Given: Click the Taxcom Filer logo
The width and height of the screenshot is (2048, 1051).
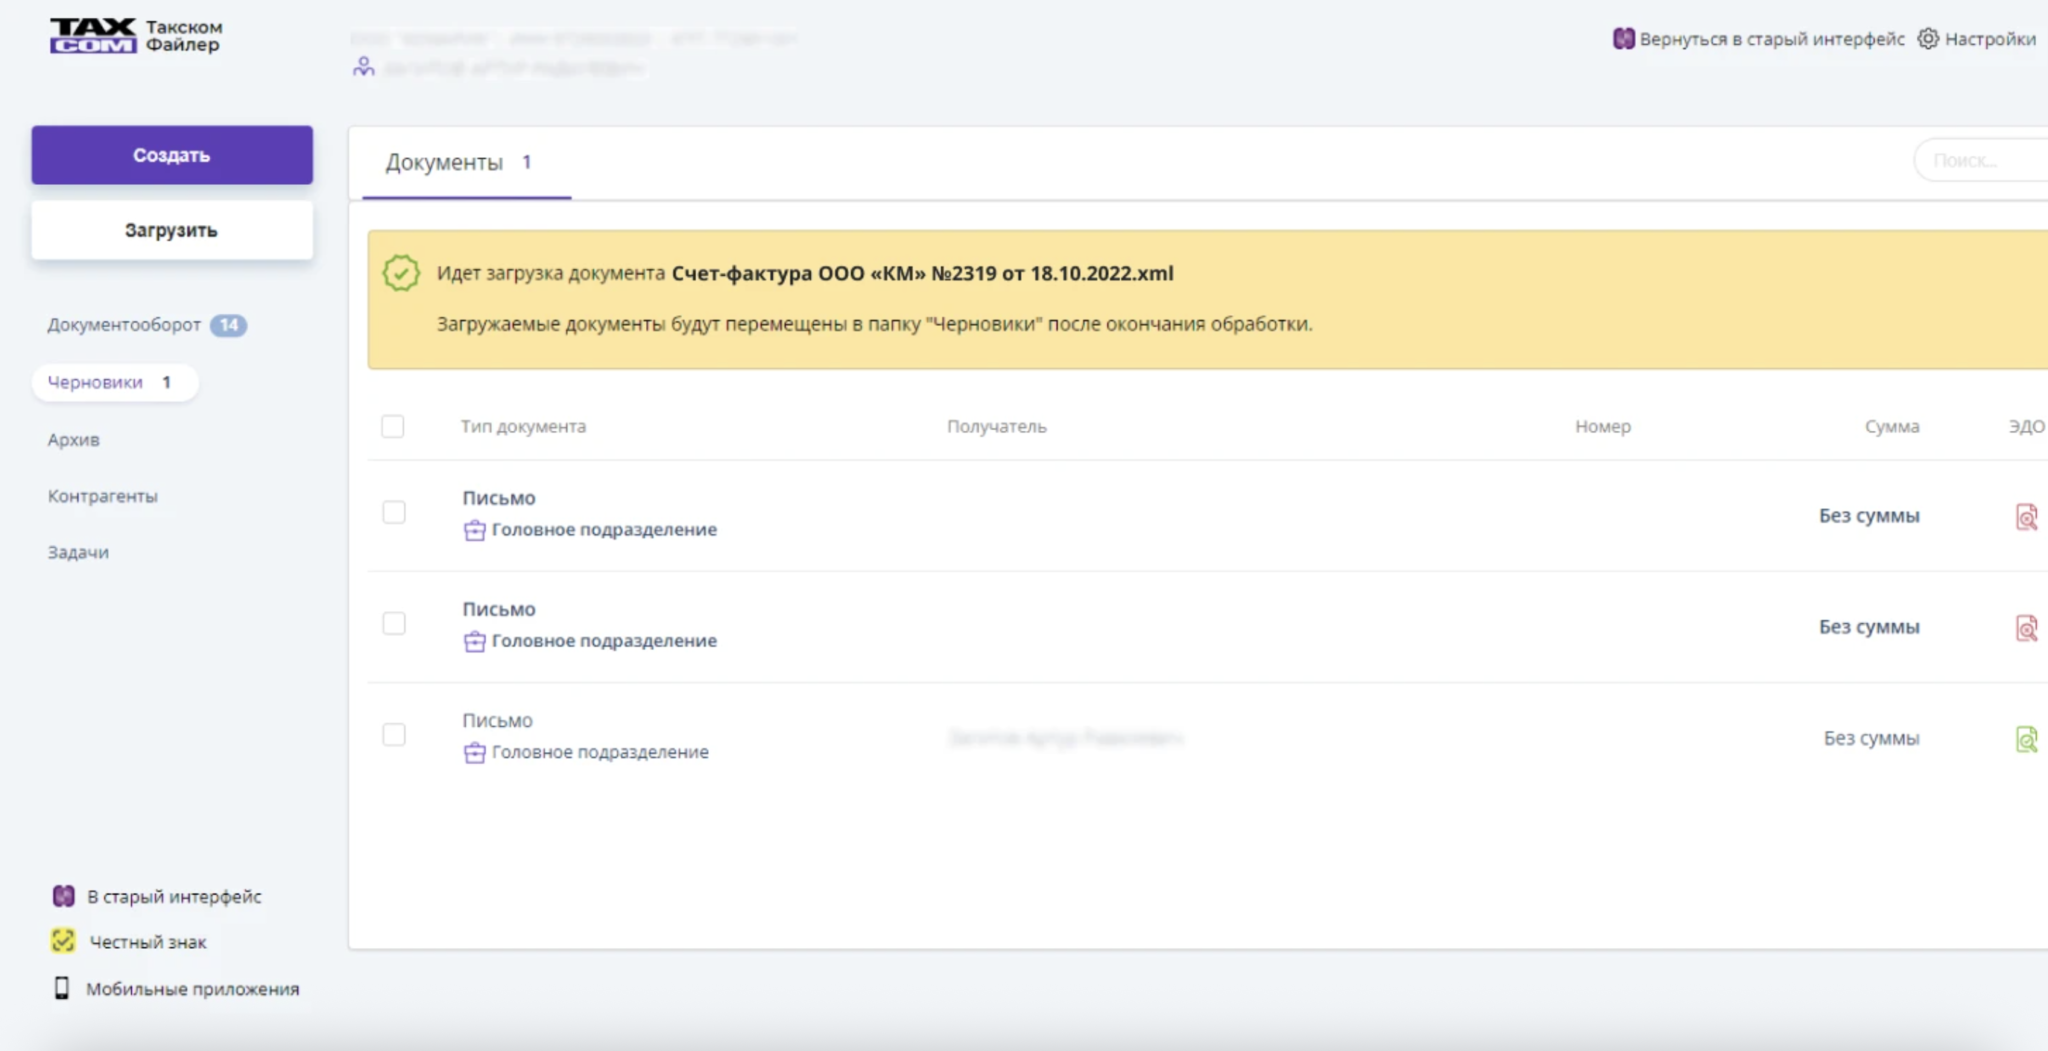Looking at the screenshot, I should click(135, 36).
